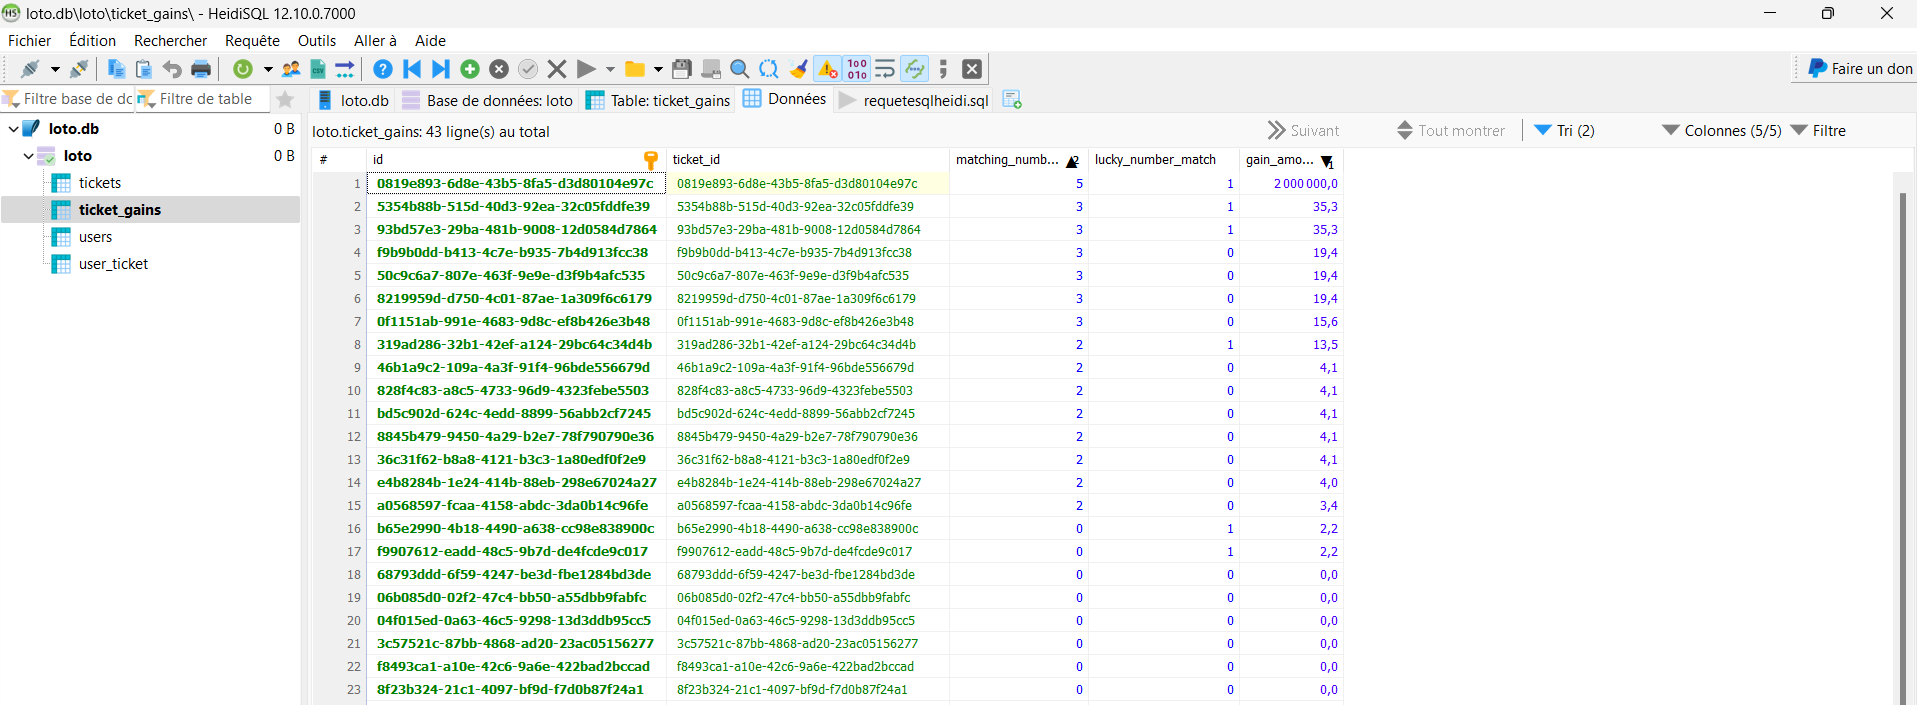The width and height of the screenshot is (1917, 705).
Task: Click the add new query tab icon
Action: 1012,100
